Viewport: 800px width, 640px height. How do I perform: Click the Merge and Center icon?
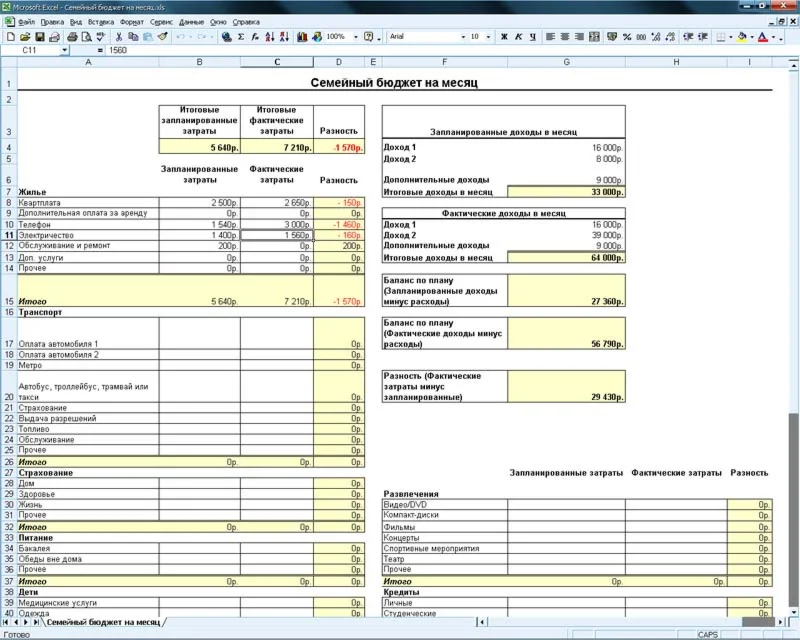(x=594, y=37)
